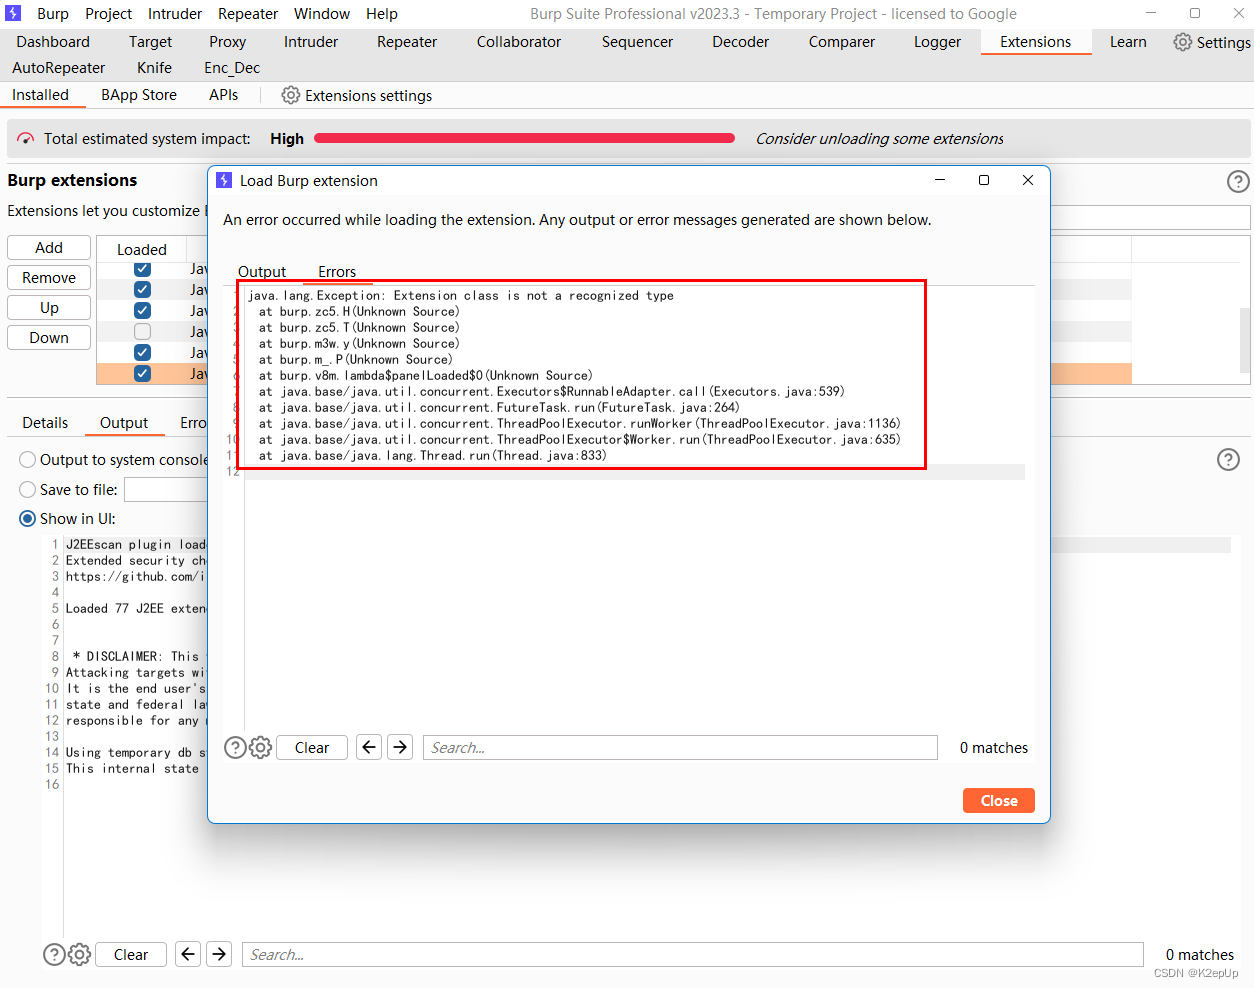
Task: Switch to Decoder tab
Action: [x=740, y=42]
